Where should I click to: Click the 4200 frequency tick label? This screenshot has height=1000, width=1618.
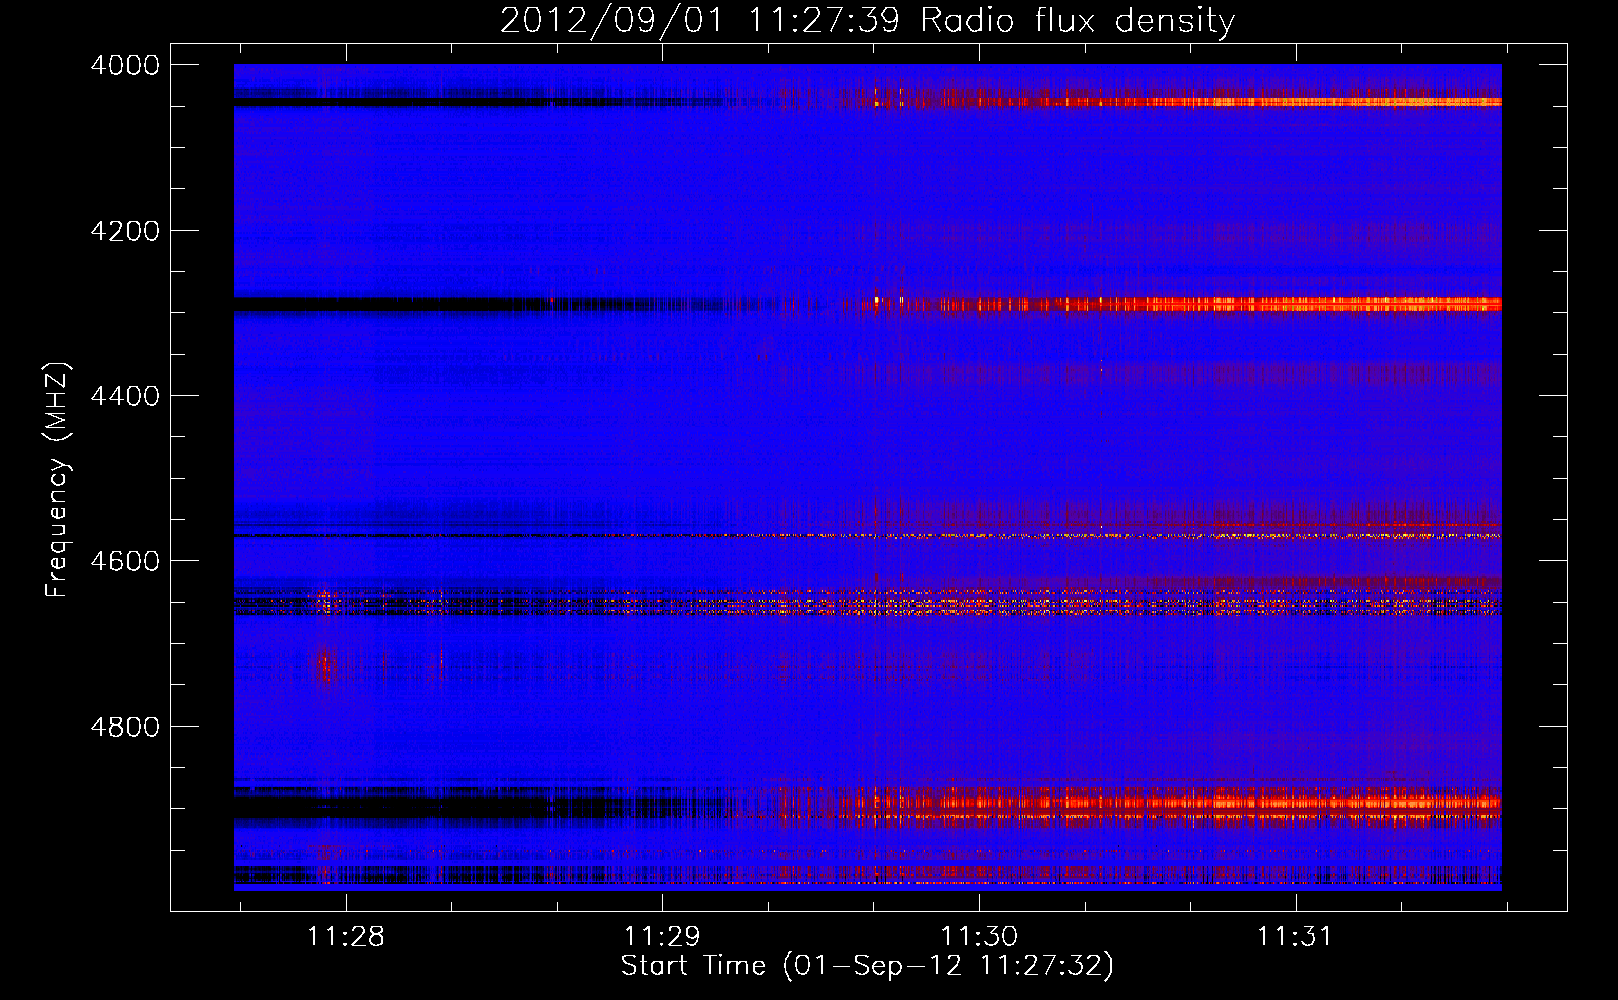125,231
